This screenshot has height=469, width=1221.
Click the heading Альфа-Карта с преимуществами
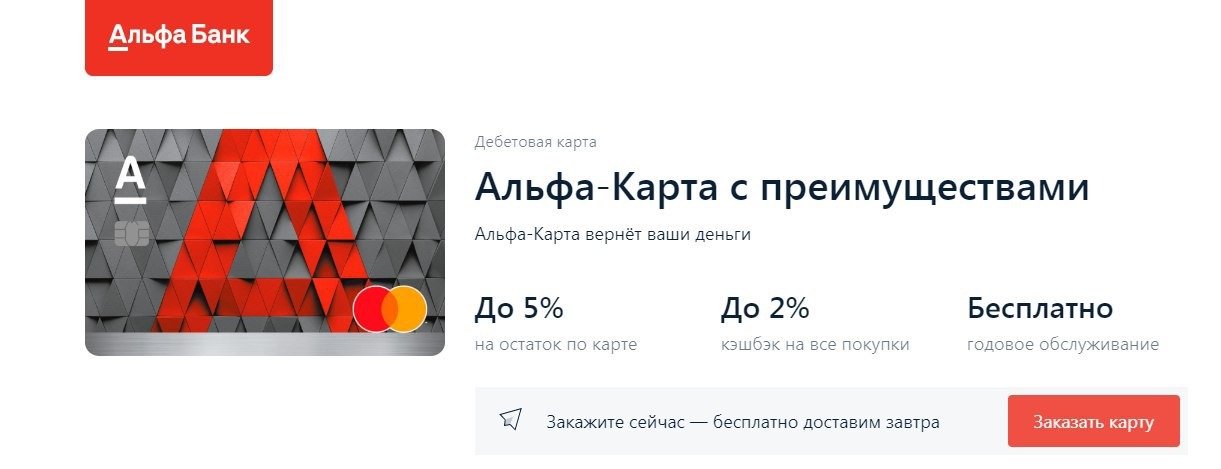coord(781,188)
